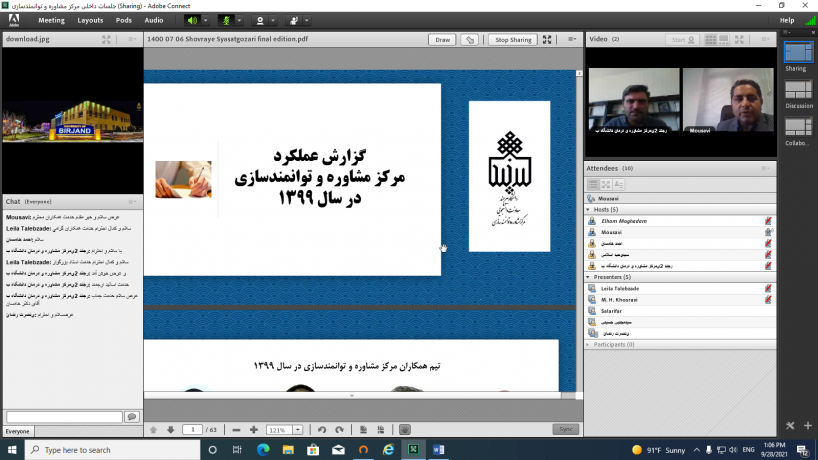The height and width of the screenshot is (460, 818).
Task: Select the Discussion layout thumbnail
Action: tap(798, 91)
